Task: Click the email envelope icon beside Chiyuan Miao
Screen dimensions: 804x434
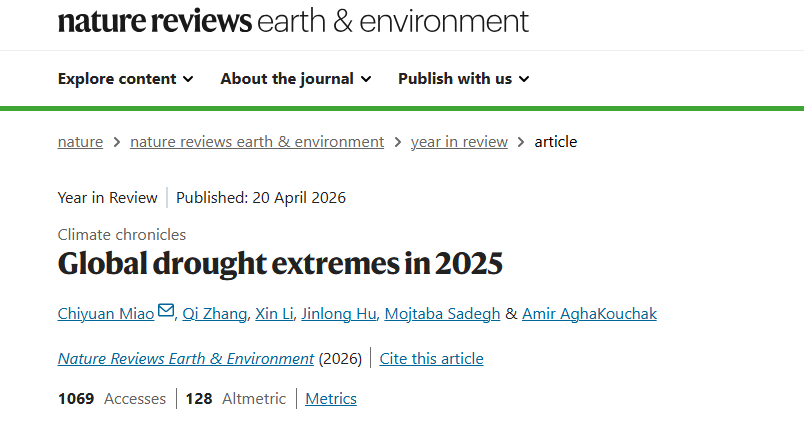Action: (x=165, y=312)
